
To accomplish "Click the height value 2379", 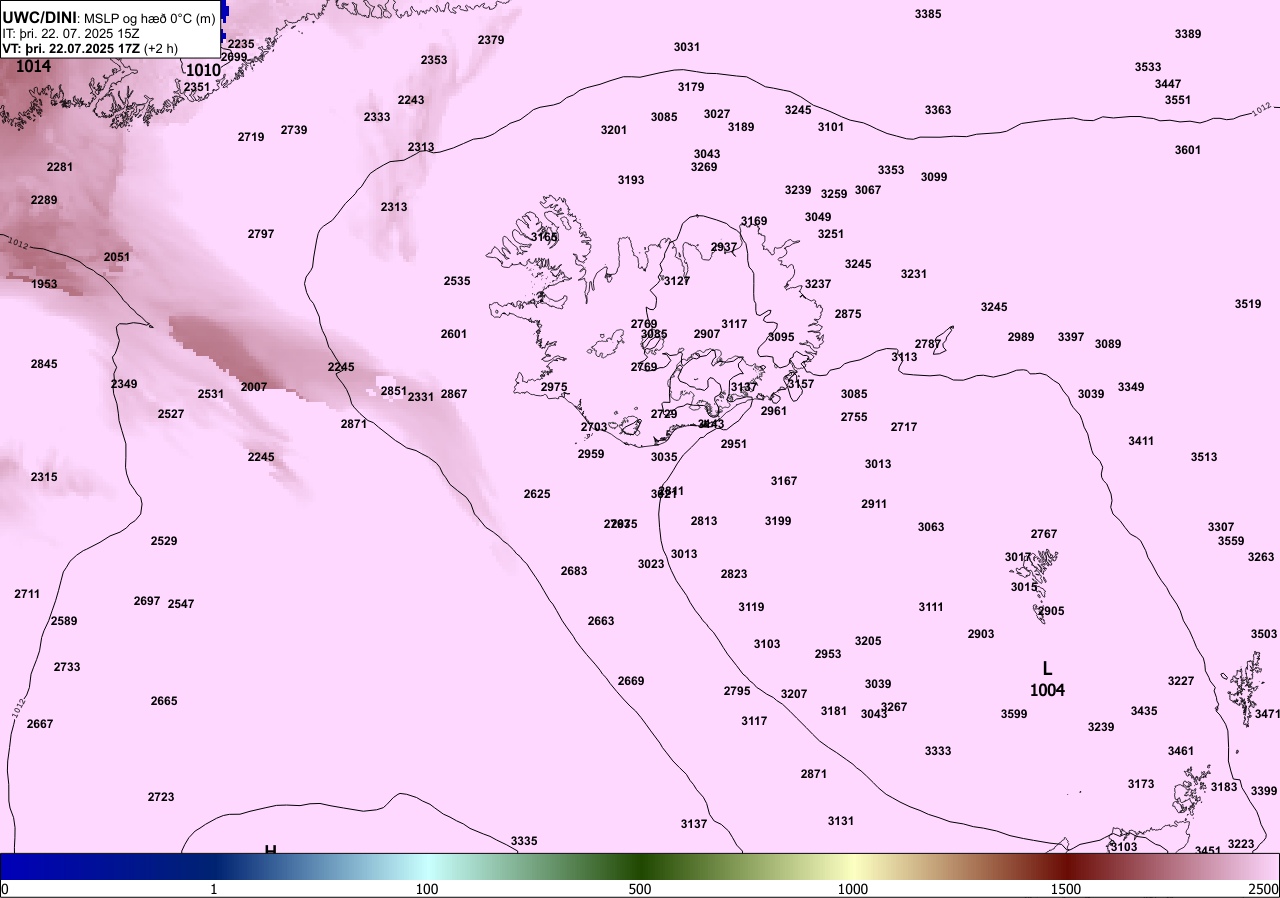I will pos(491,40).
